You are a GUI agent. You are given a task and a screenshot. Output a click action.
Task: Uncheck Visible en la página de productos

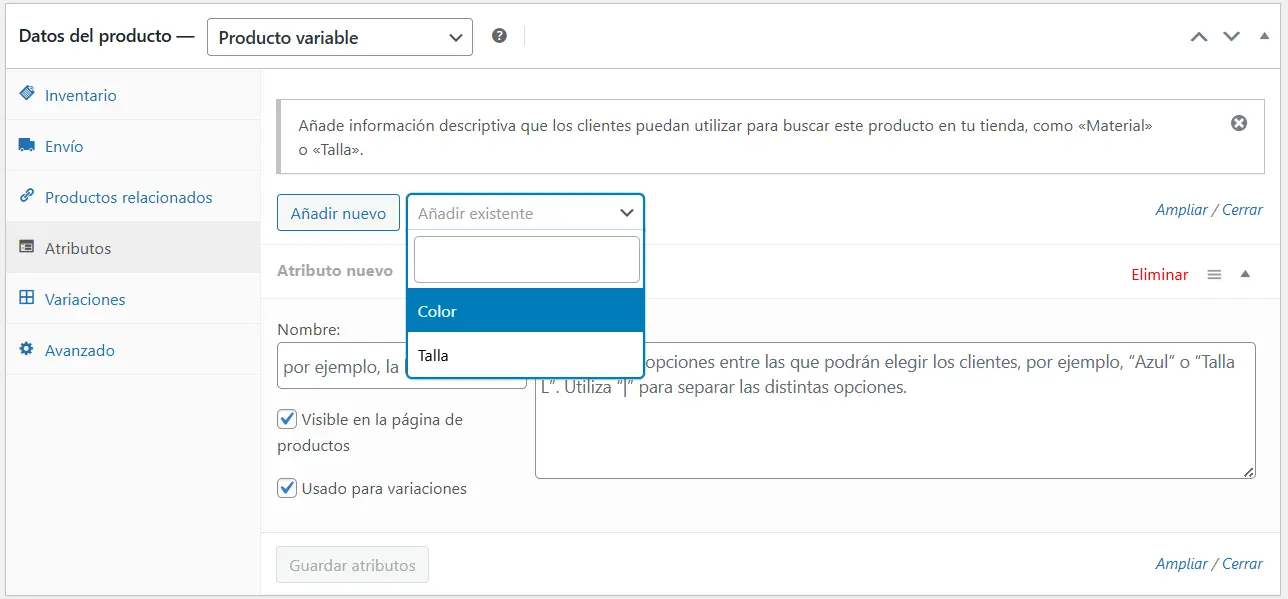288,420
